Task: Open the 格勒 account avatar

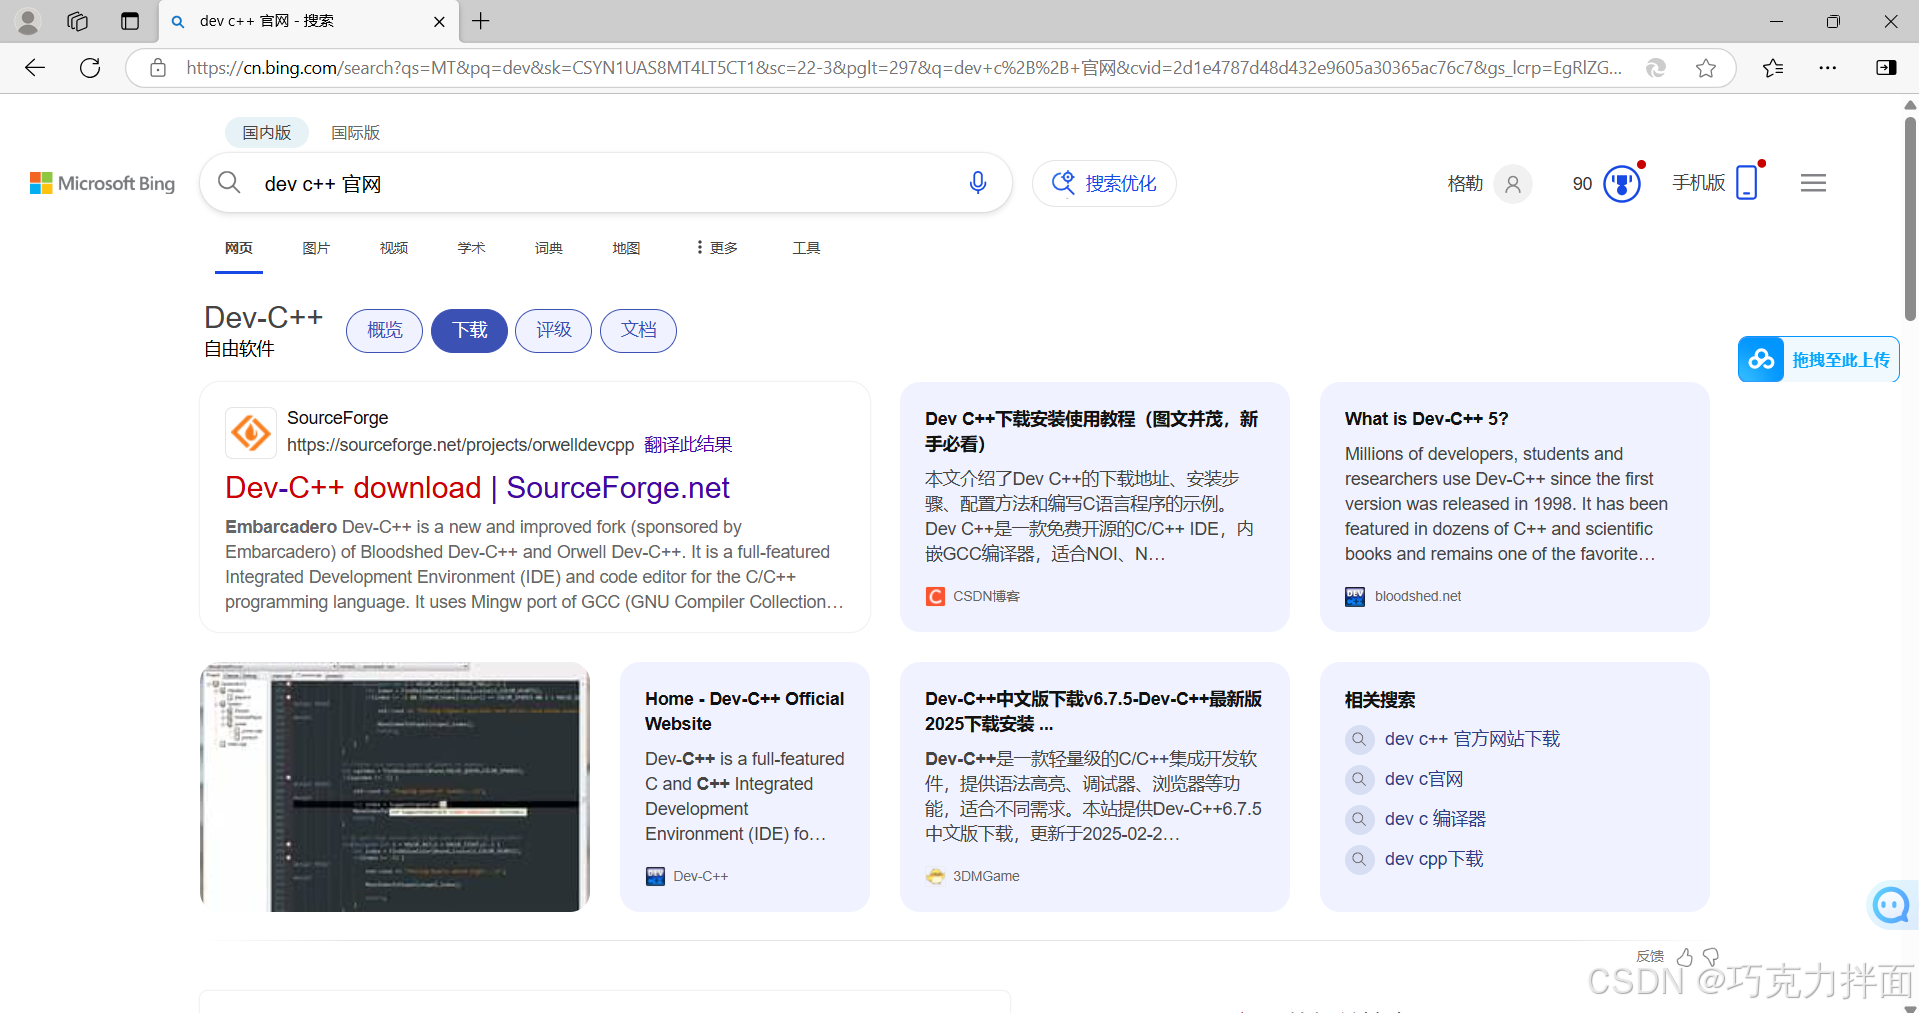Action: (x=1513, y=184)
